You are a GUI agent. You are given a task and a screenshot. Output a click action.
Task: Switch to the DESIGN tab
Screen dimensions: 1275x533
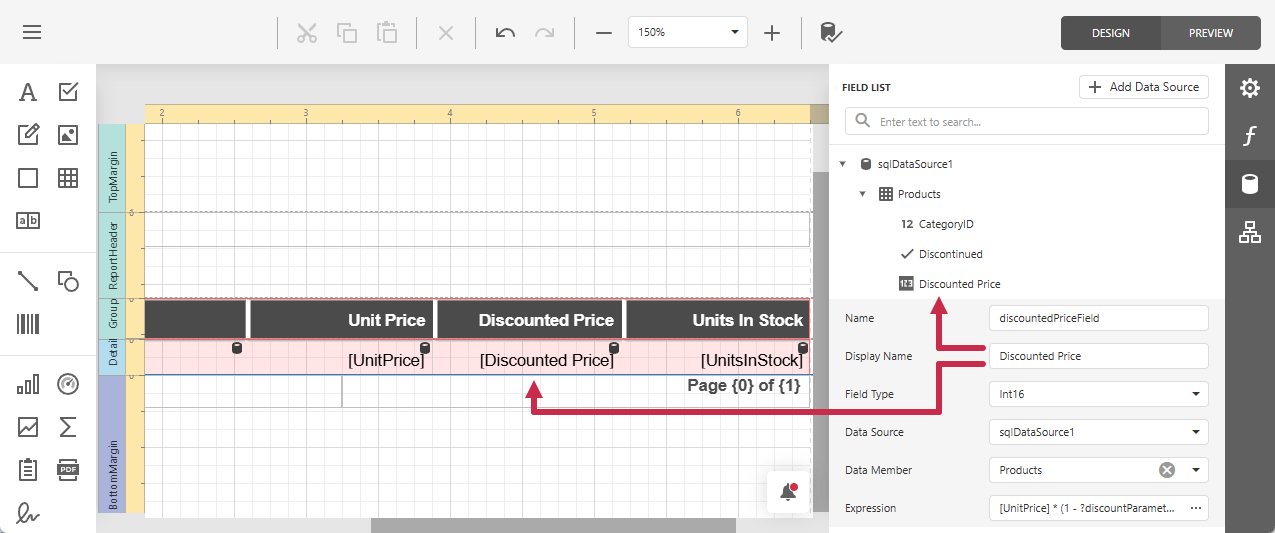coord(1111,33)
